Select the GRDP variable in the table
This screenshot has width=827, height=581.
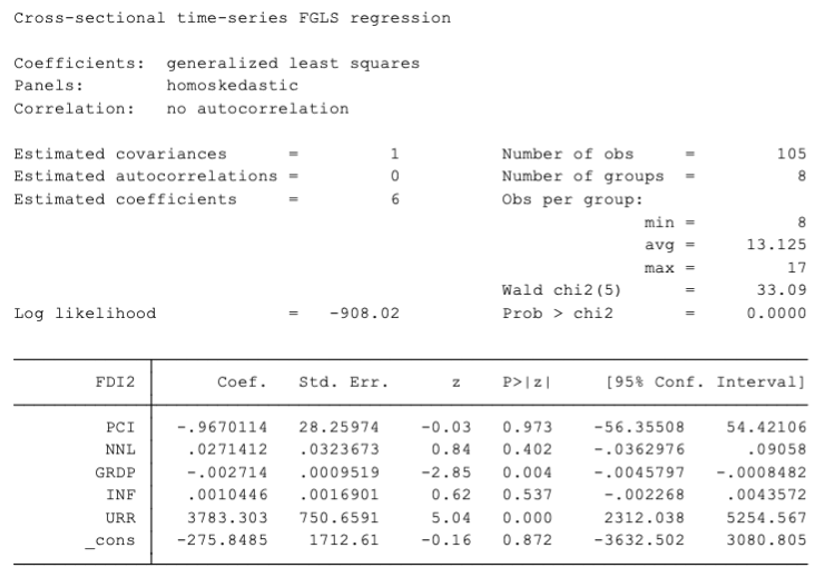[x=117, y=472]
